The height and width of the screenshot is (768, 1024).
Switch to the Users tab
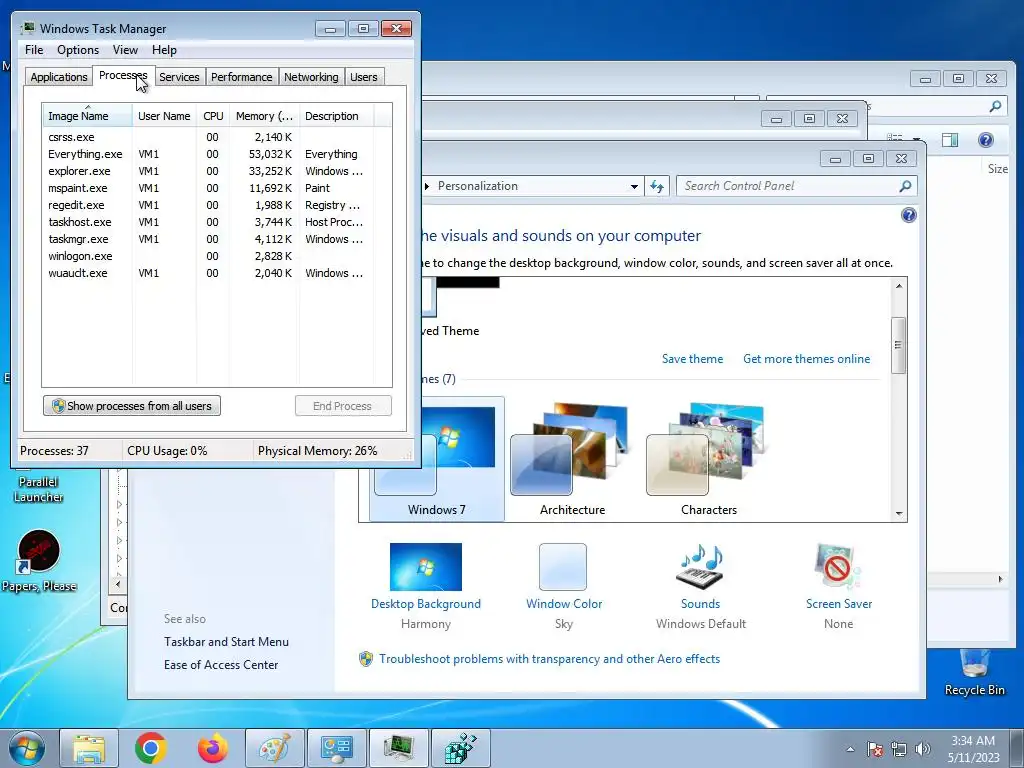[364, 77]
